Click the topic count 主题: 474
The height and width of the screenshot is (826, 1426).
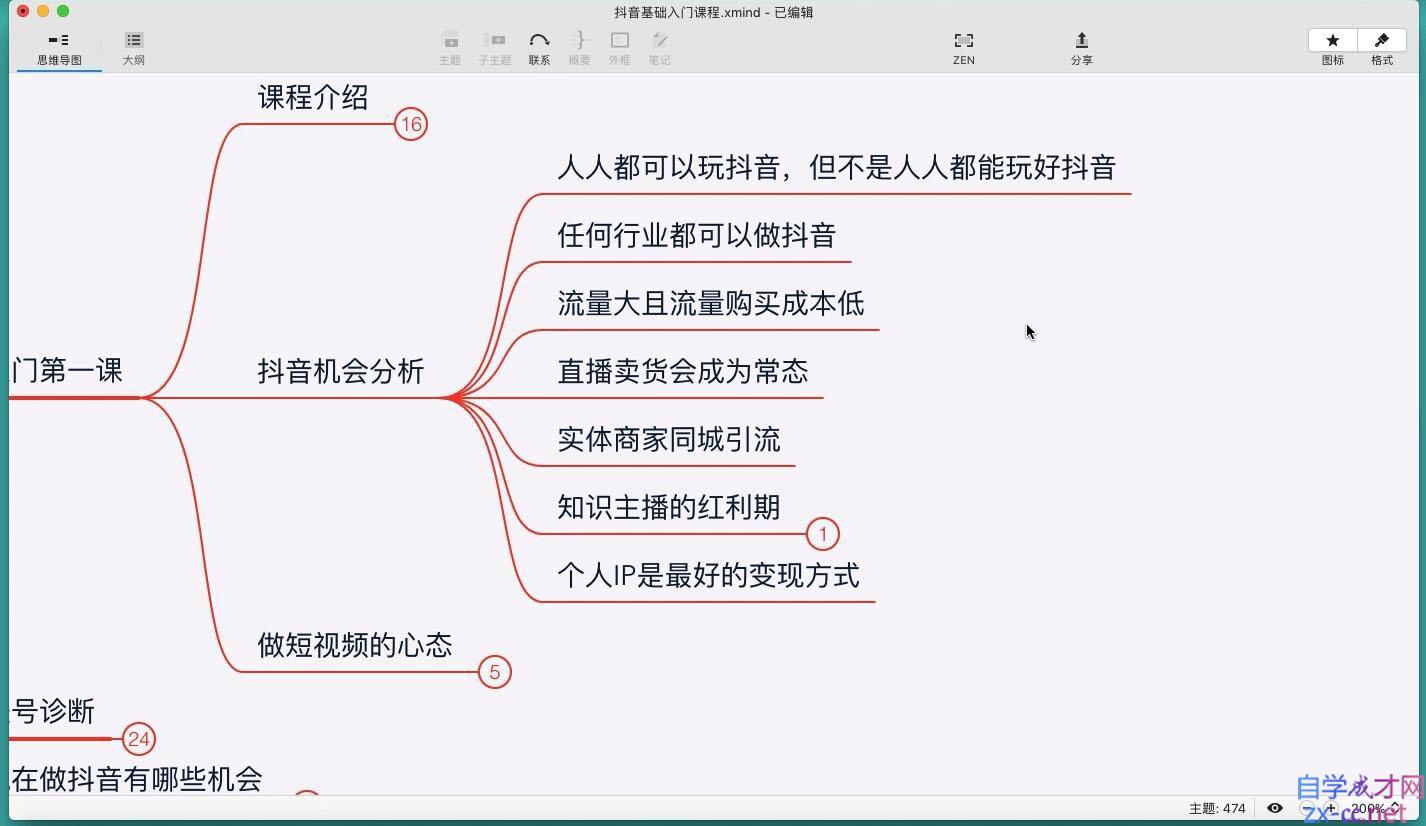pos(1217,808)
